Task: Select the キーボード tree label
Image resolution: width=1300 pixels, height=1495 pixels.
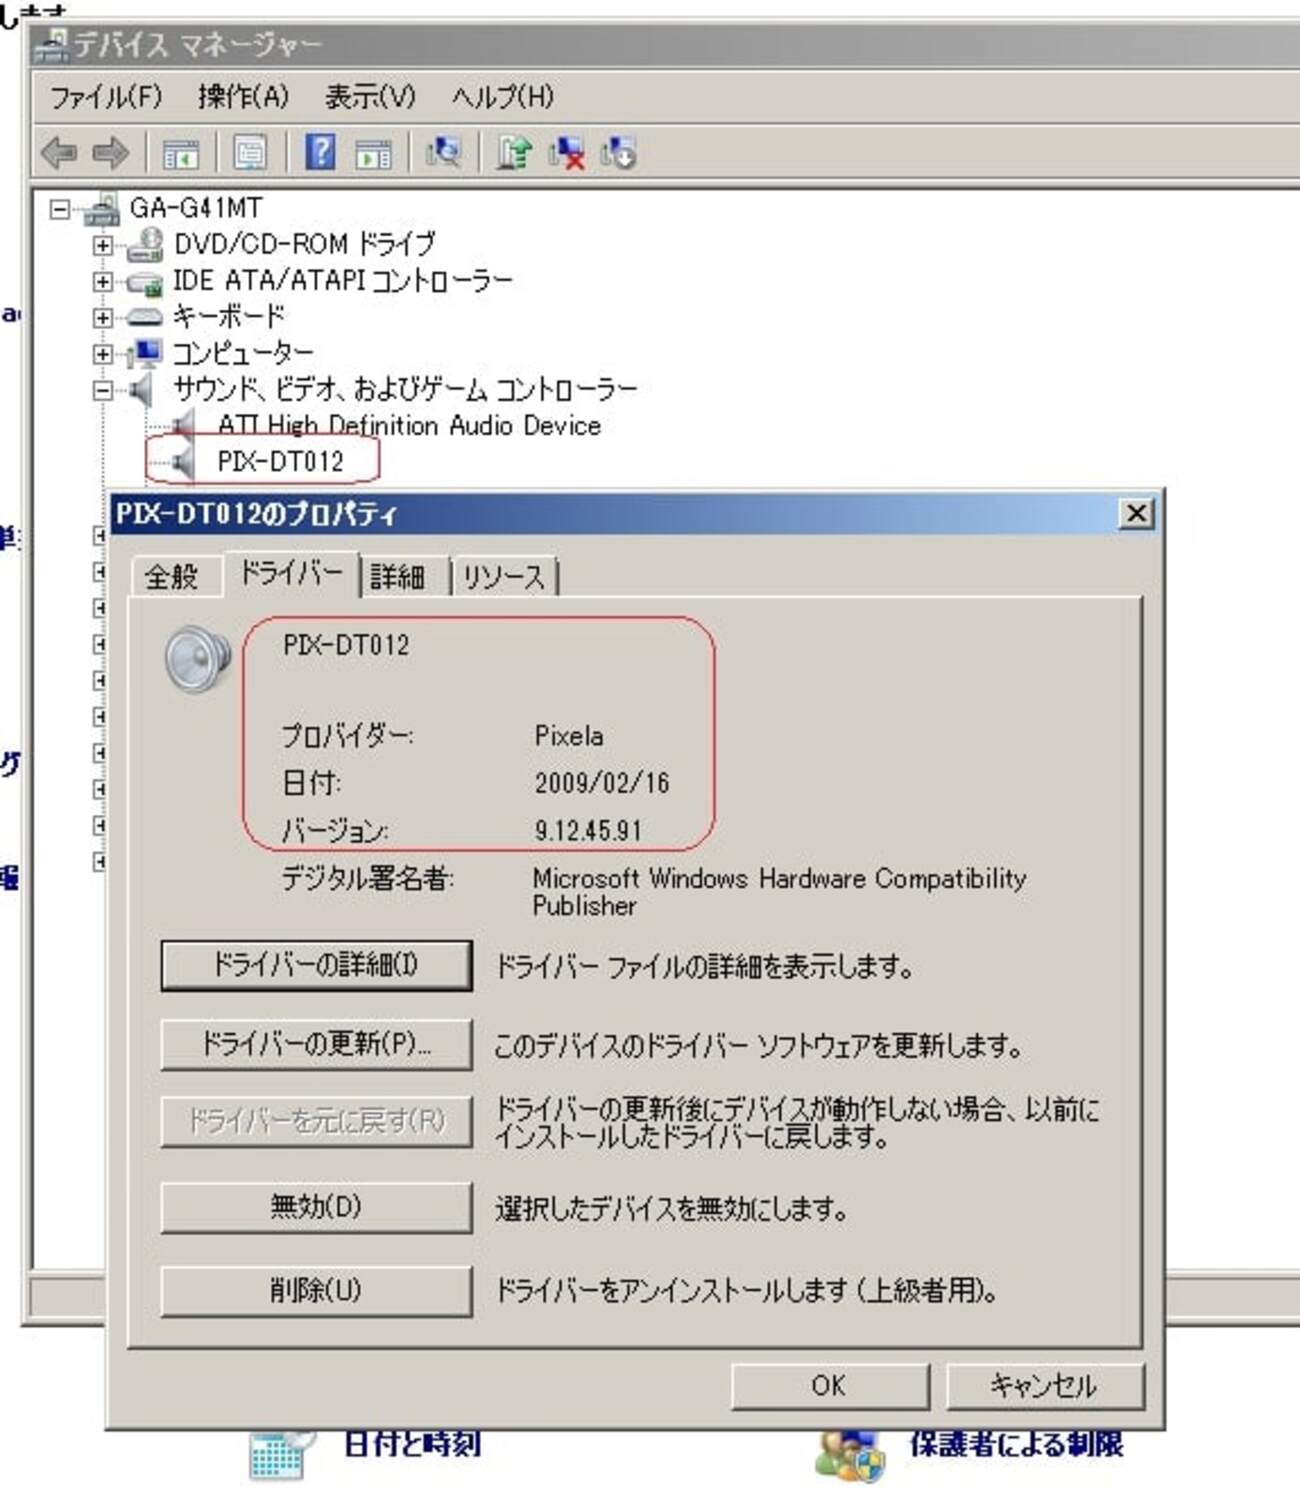Action: coord(228,316)
